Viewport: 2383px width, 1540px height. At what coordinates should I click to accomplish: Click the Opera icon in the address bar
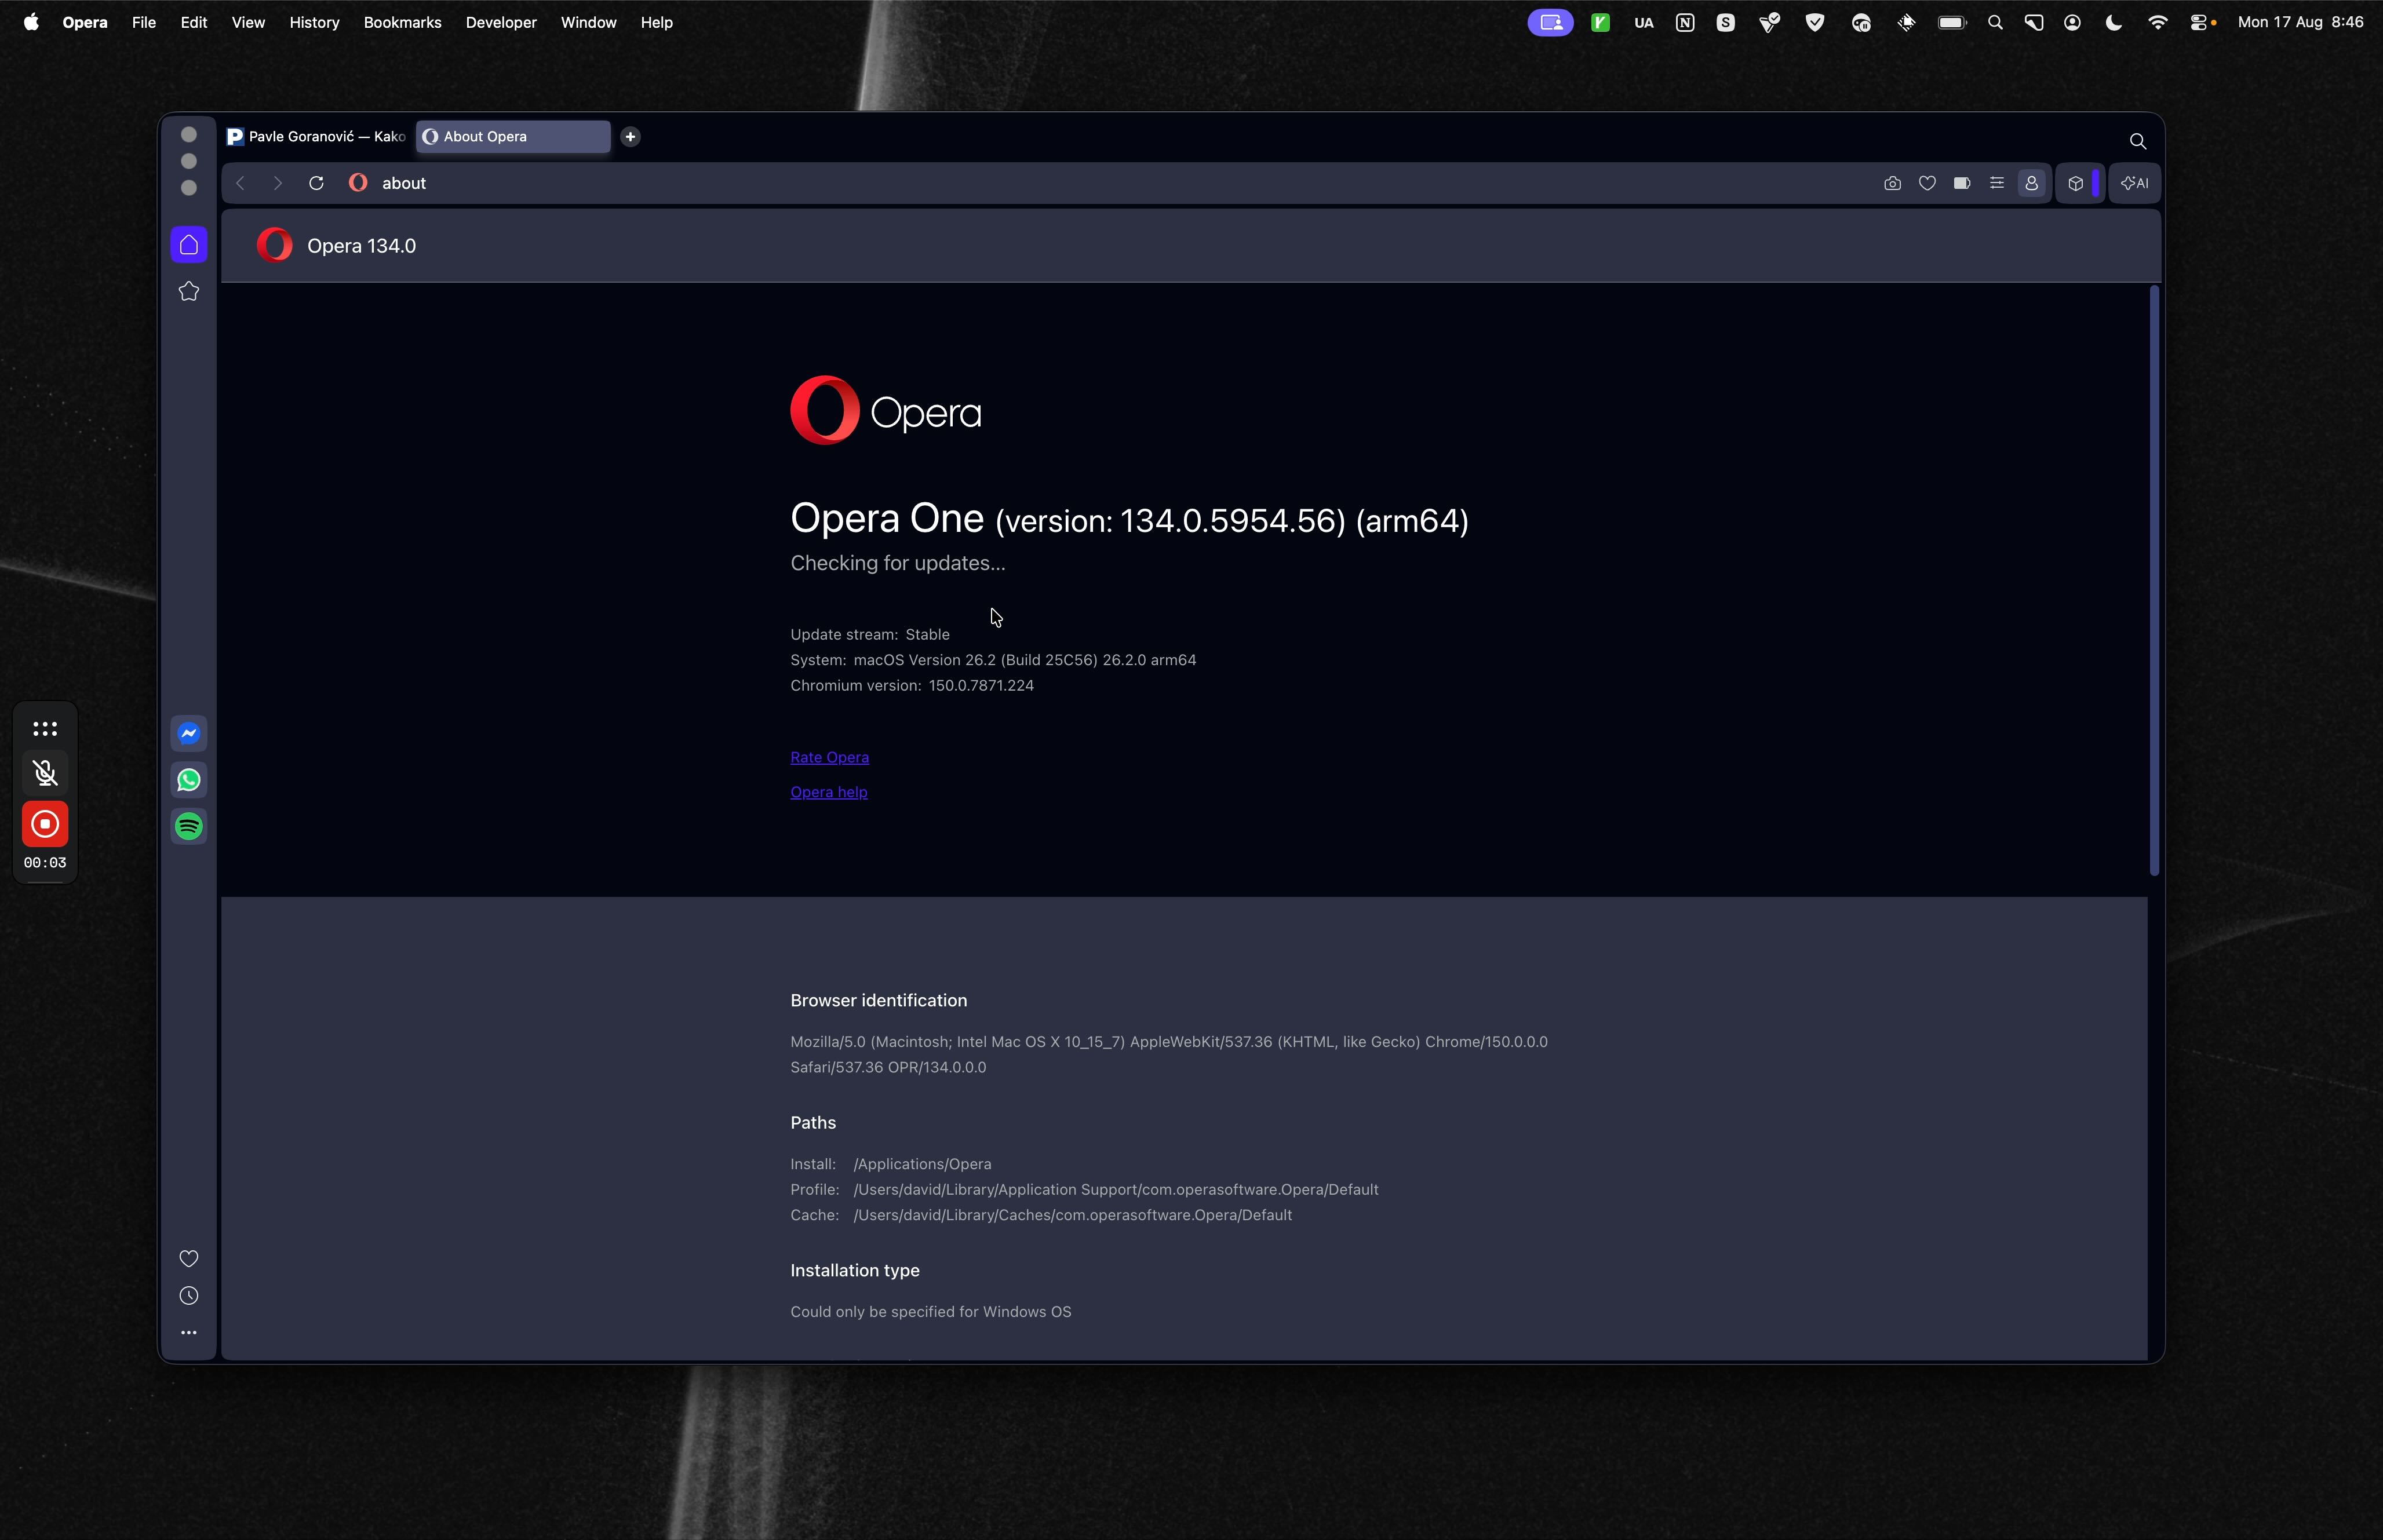click(358, 183)
